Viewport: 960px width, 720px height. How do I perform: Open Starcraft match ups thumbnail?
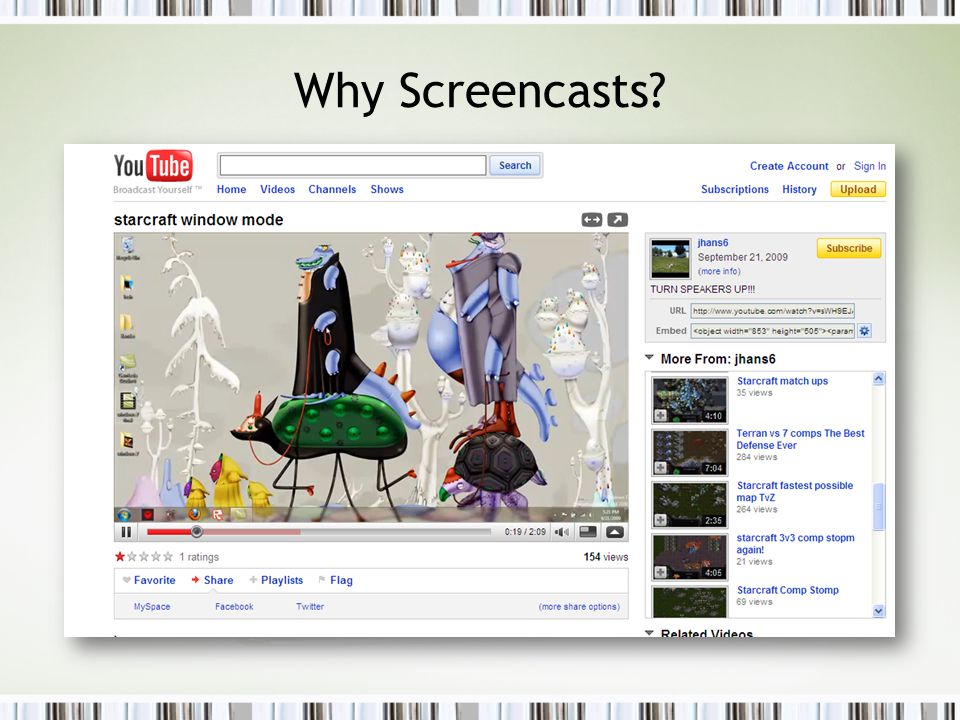point(689,400)
